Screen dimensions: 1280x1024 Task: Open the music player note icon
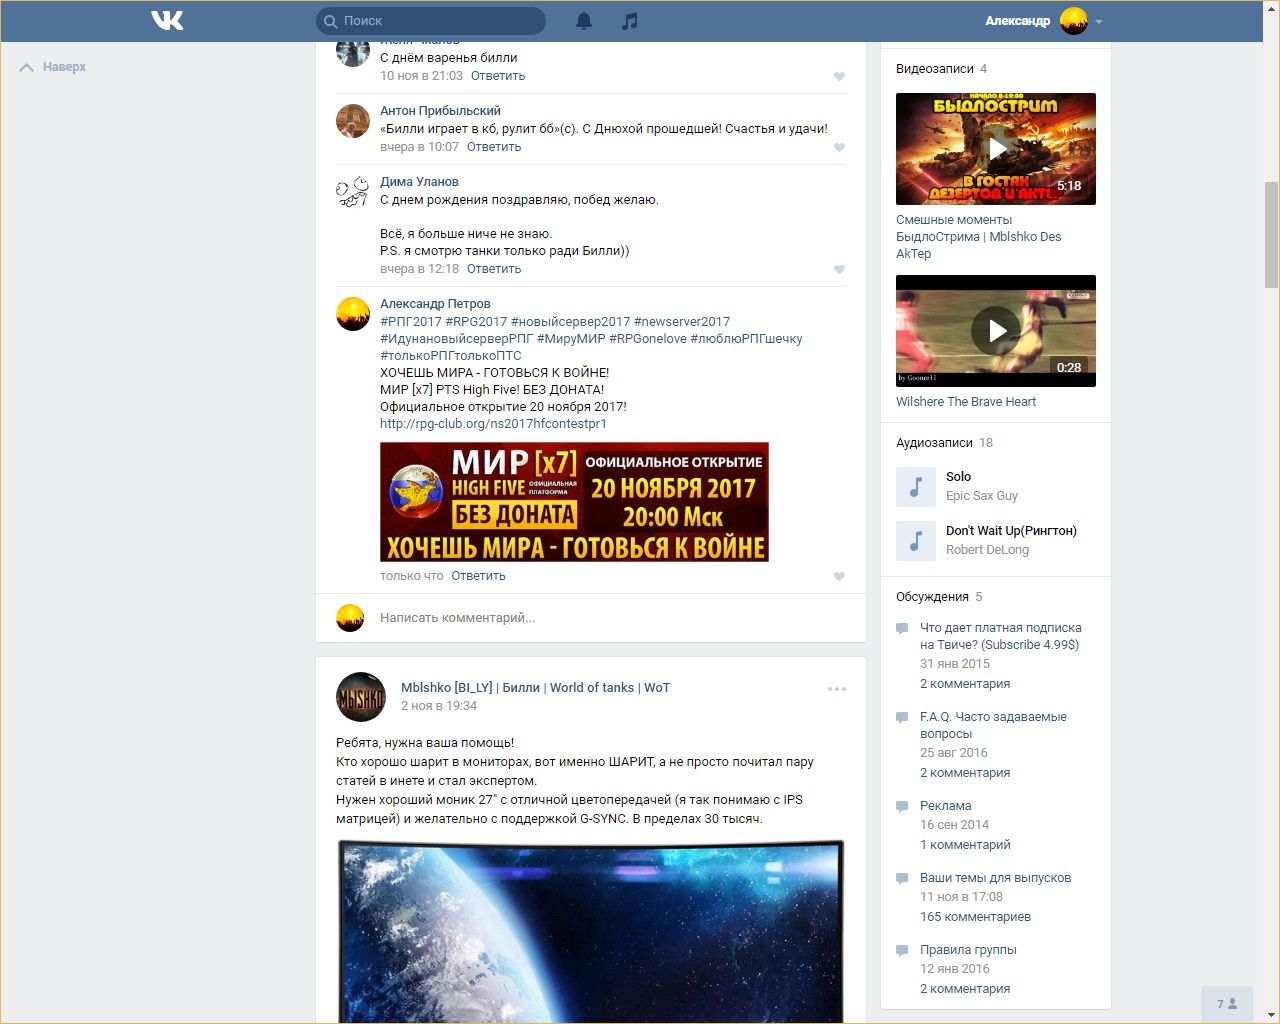click(x=629, y=21)
